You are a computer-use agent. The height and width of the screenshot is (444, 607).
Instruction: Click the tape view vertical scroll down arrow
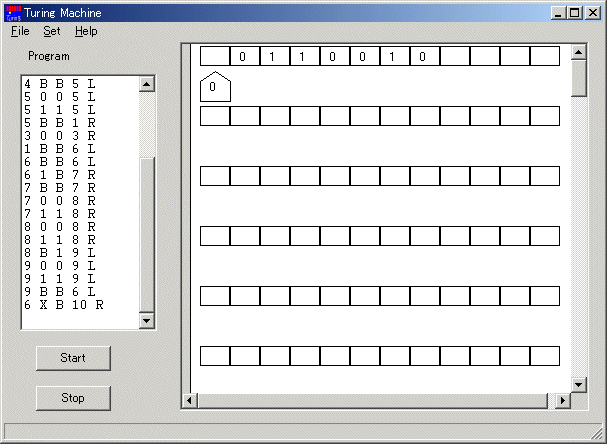tap(579, 384)
